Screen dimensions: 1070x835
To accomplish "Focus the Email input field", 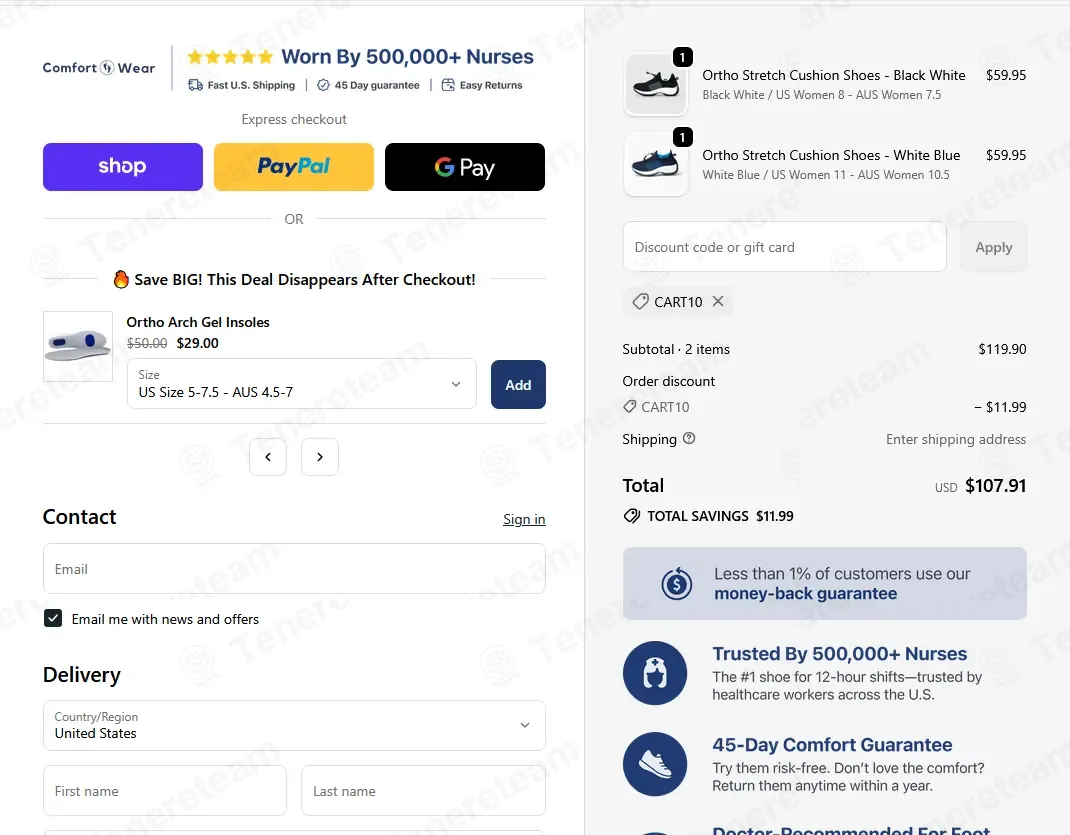I will click(x=294, y=568).
